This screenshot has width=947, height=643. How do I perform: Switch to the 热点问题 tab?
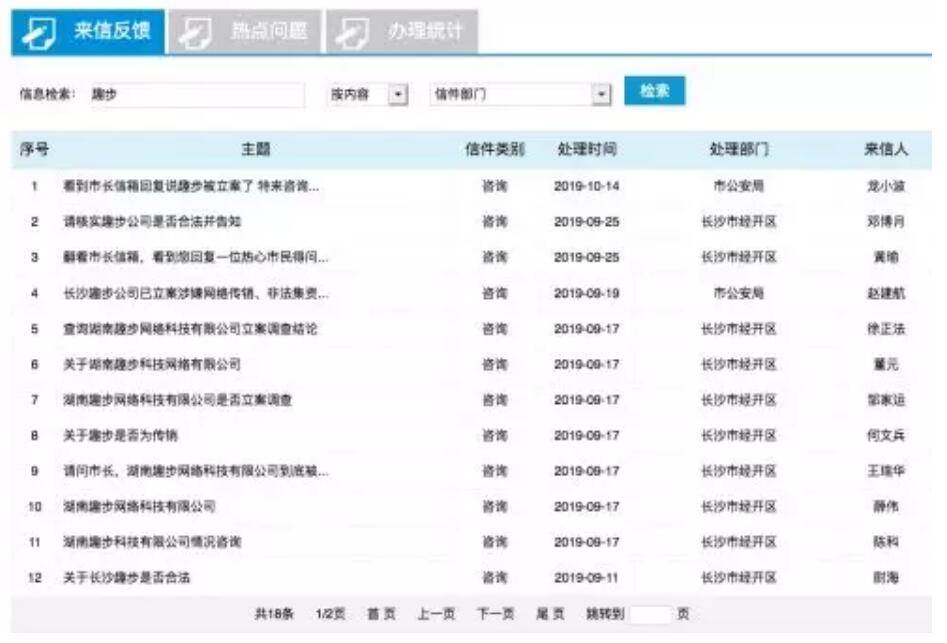[x=270, y=31]
